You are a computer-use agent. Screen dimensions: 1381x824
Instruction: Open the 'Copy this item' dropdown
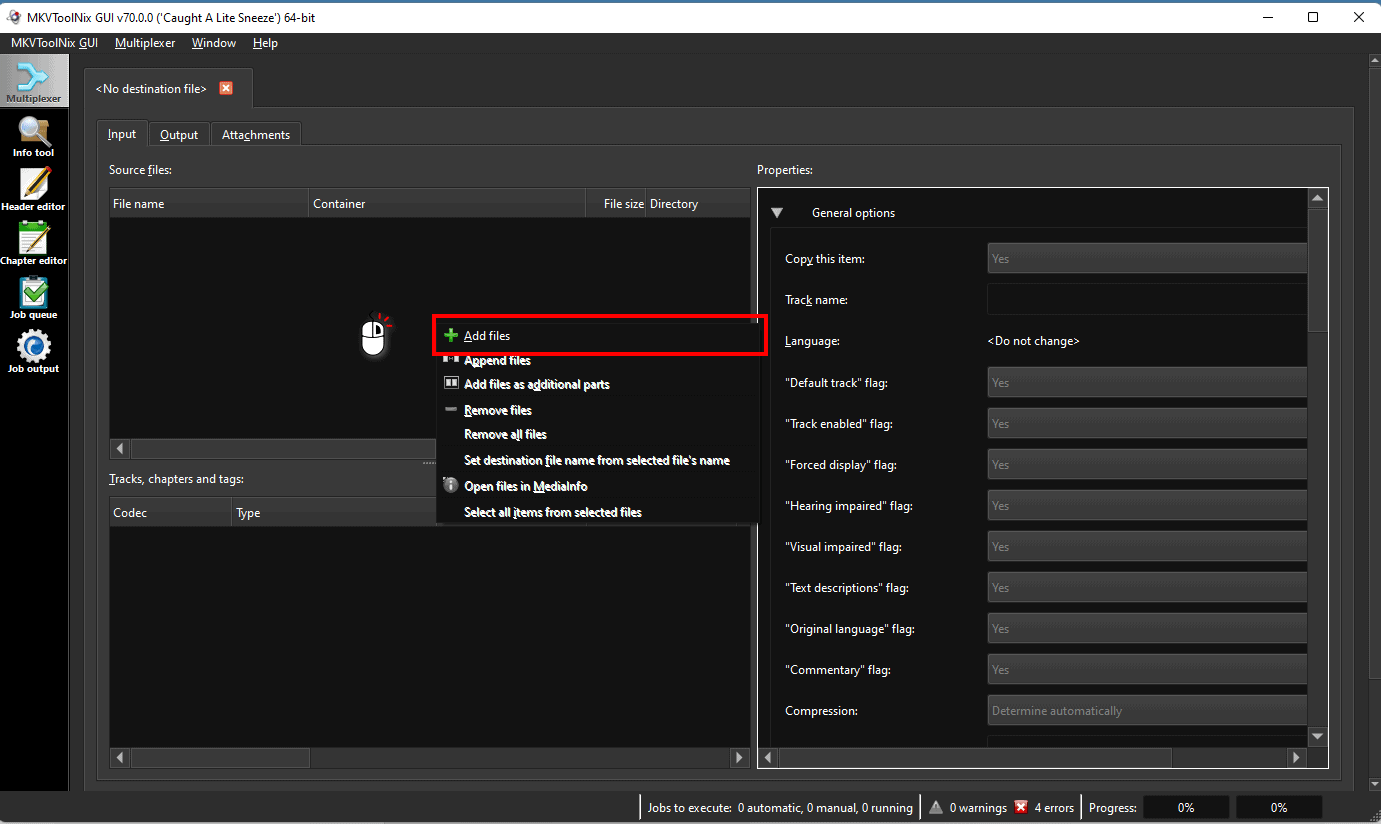tap(1147, 258)
